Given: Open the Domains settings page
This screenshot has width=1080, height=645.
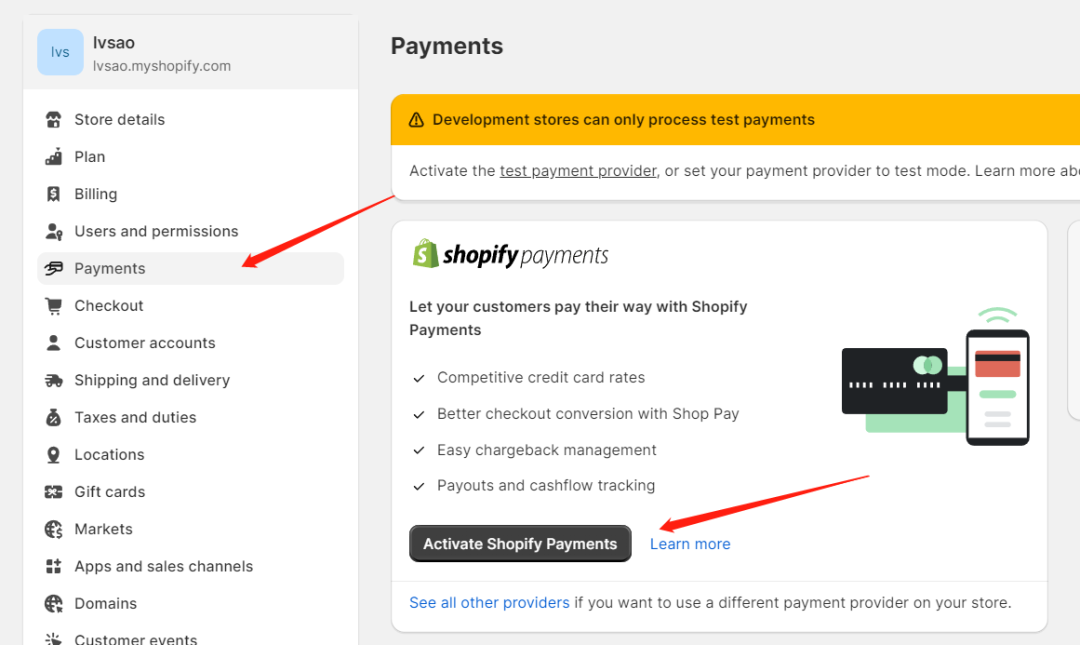Looking at the screenshot, I should [x=105, y=603].
